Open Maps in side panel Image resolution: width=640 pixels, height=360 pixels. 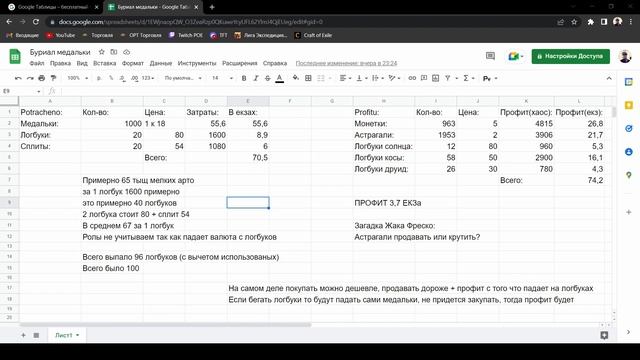629,175
